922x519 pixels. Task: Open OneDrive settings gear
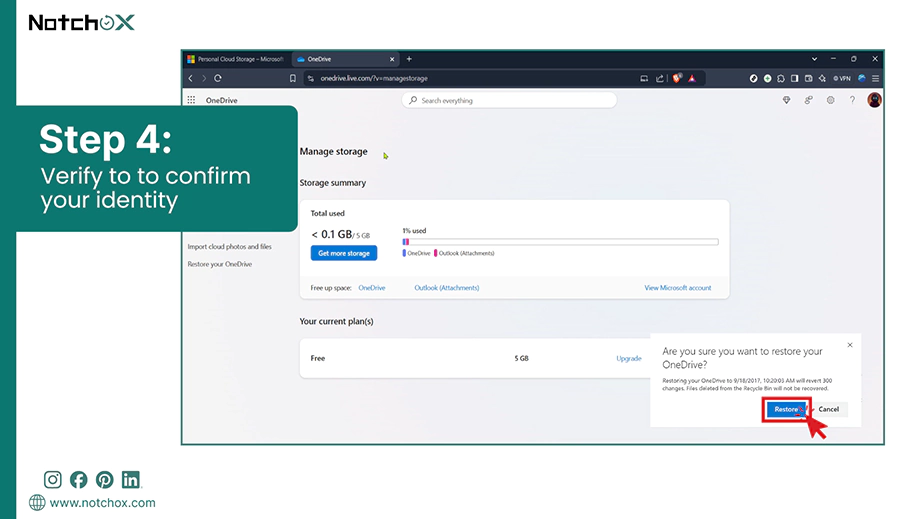pos(830,101)
